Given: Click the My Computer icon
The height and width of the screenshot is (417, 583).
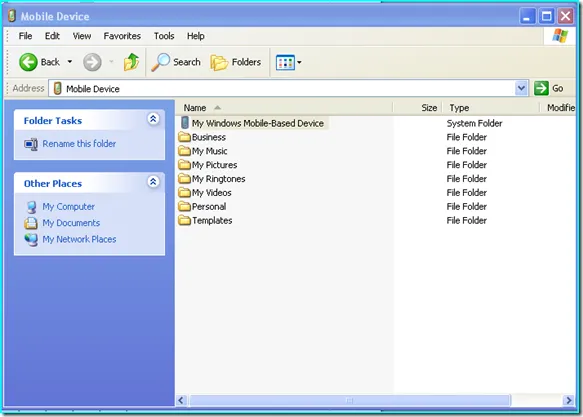Looking at the screenshot, I should [x=32, y=207].
